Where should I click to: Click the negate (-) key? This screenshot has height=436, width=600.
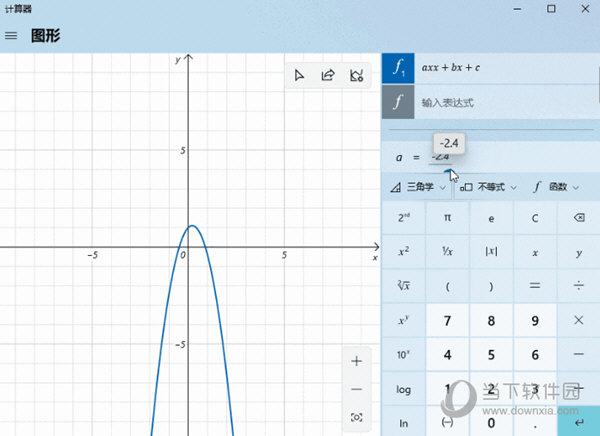click(447, 423)
